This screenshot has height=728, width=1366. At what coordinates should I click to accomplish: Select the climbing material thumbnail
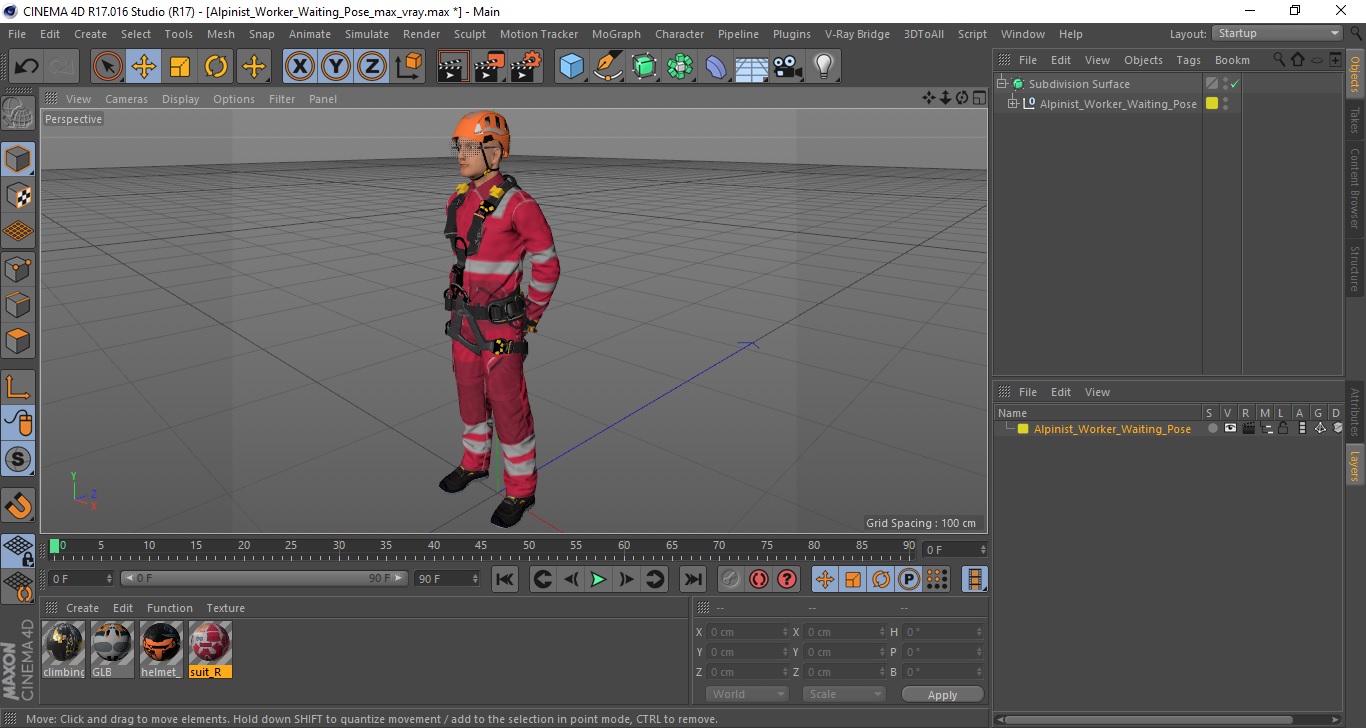click(64, 649)
